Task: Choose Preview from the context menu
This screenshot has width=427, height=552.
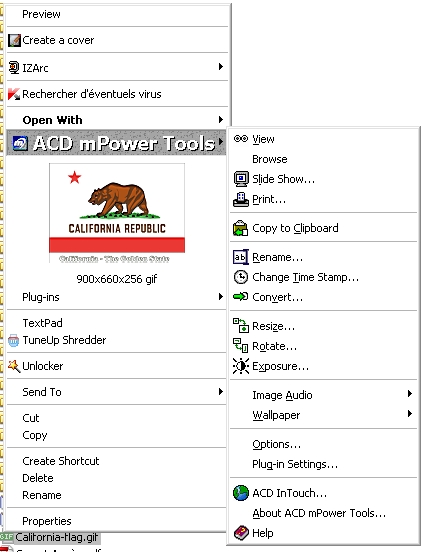Action: pyautogui.click(x=117, y=14)
